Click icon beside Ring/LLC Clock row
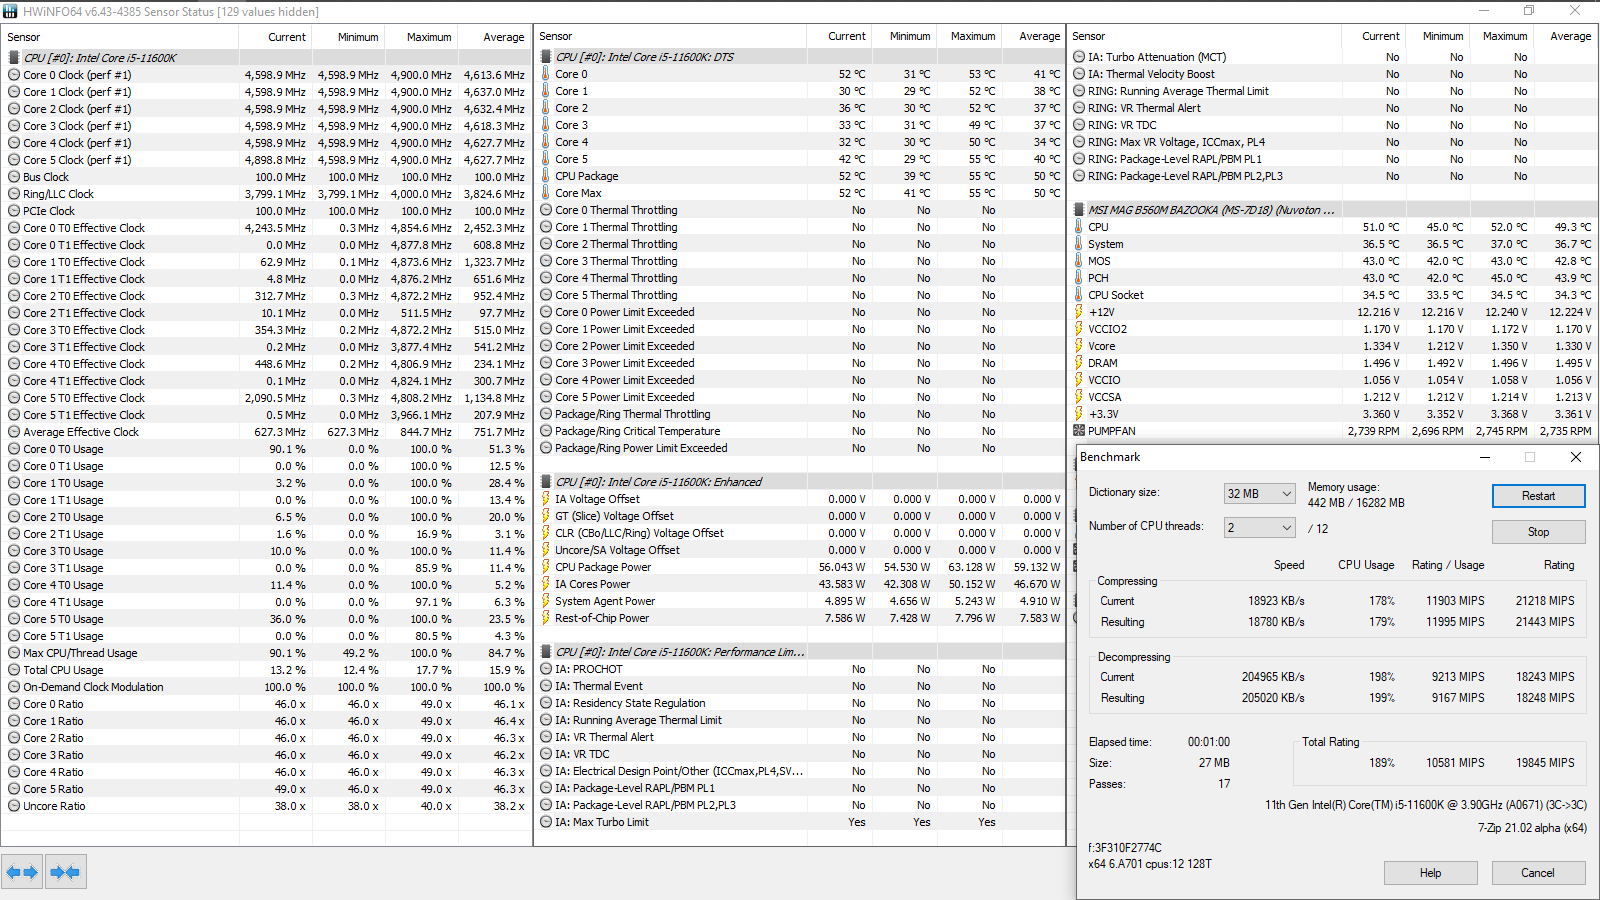This screenshot has width=1600, height=900. 14,194
